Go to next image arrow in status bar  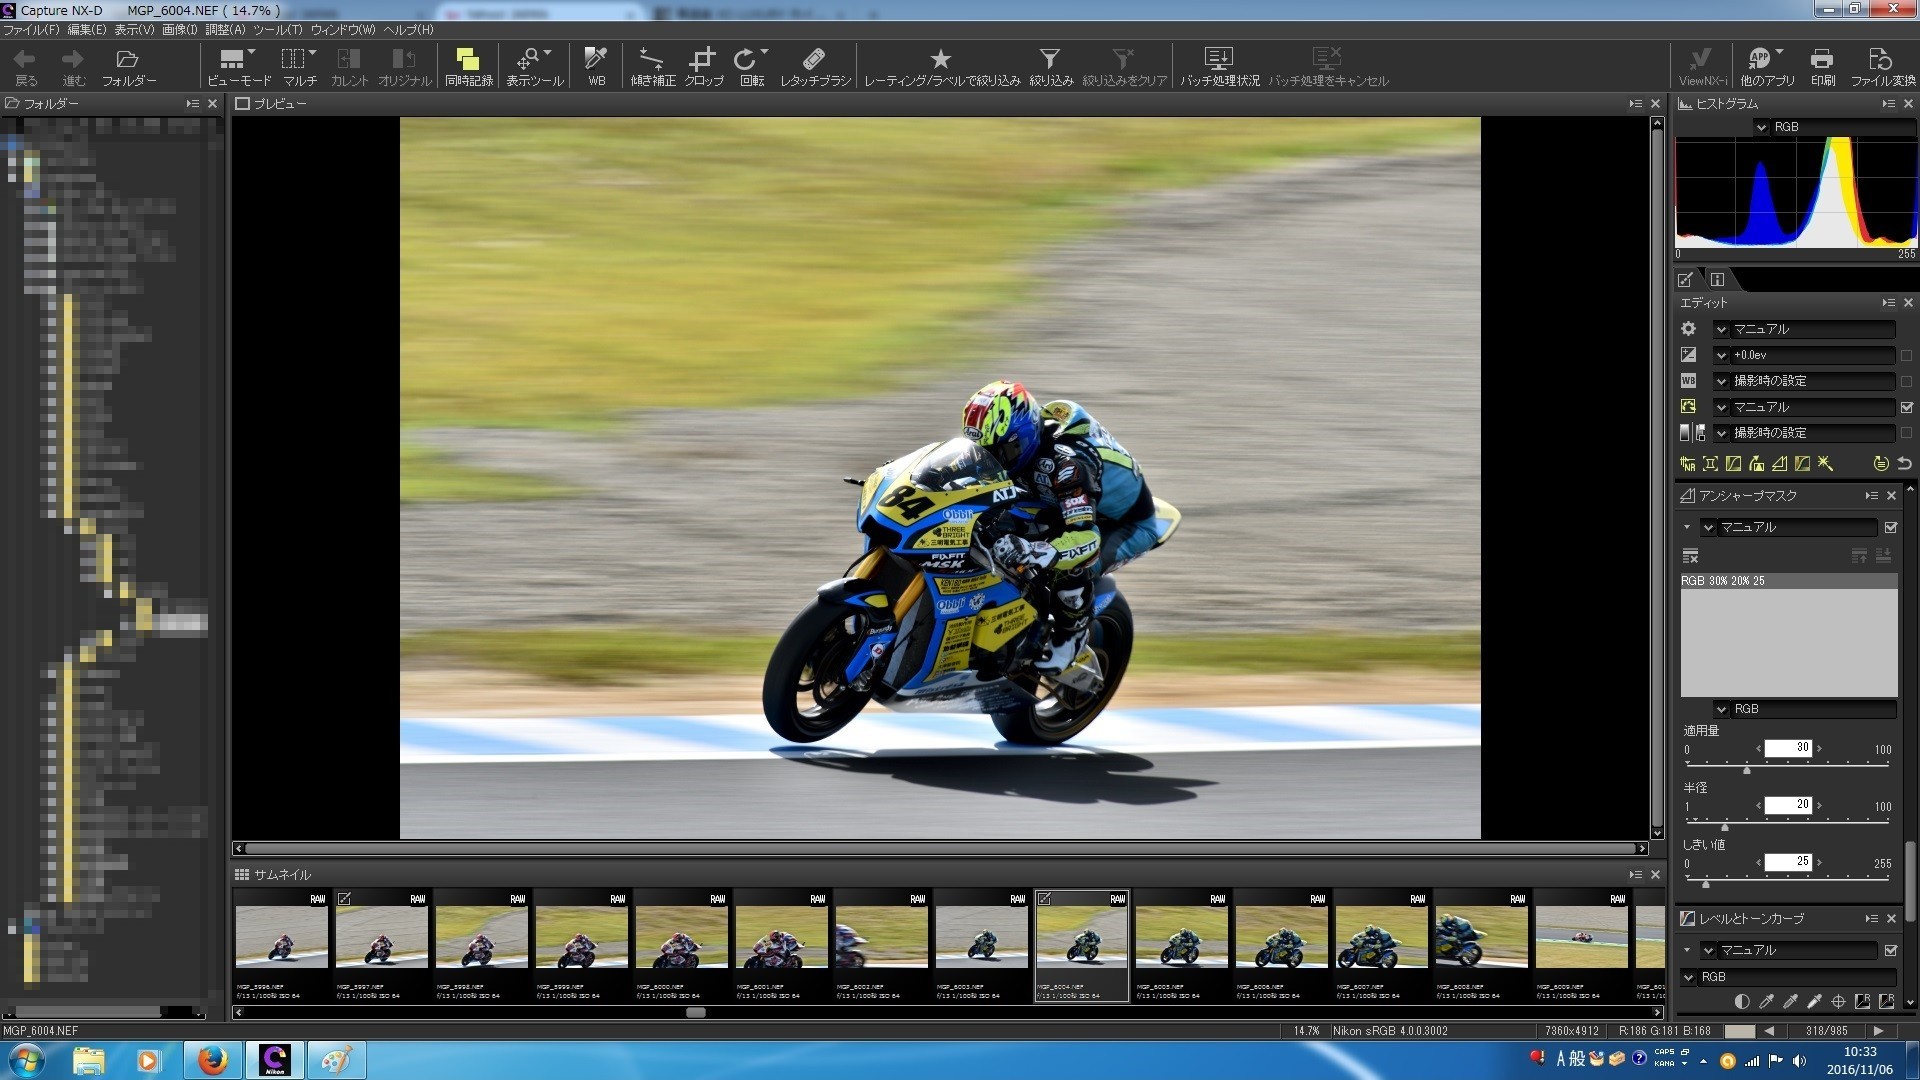click(1878, 1031)
